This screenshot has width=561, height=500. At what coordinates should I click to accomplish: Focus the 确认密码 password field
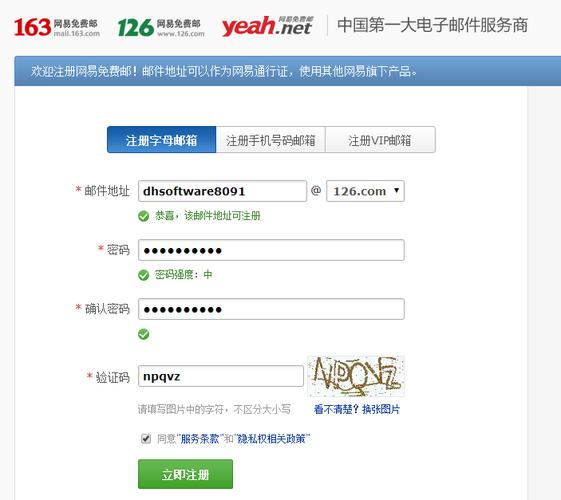pos(271,309)
